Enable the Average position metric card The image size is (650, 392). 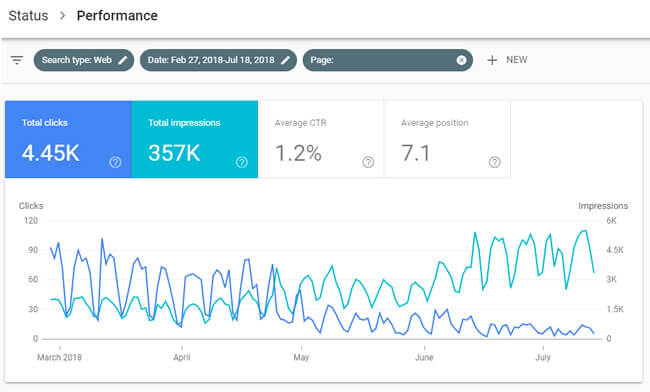click(448, 139)
